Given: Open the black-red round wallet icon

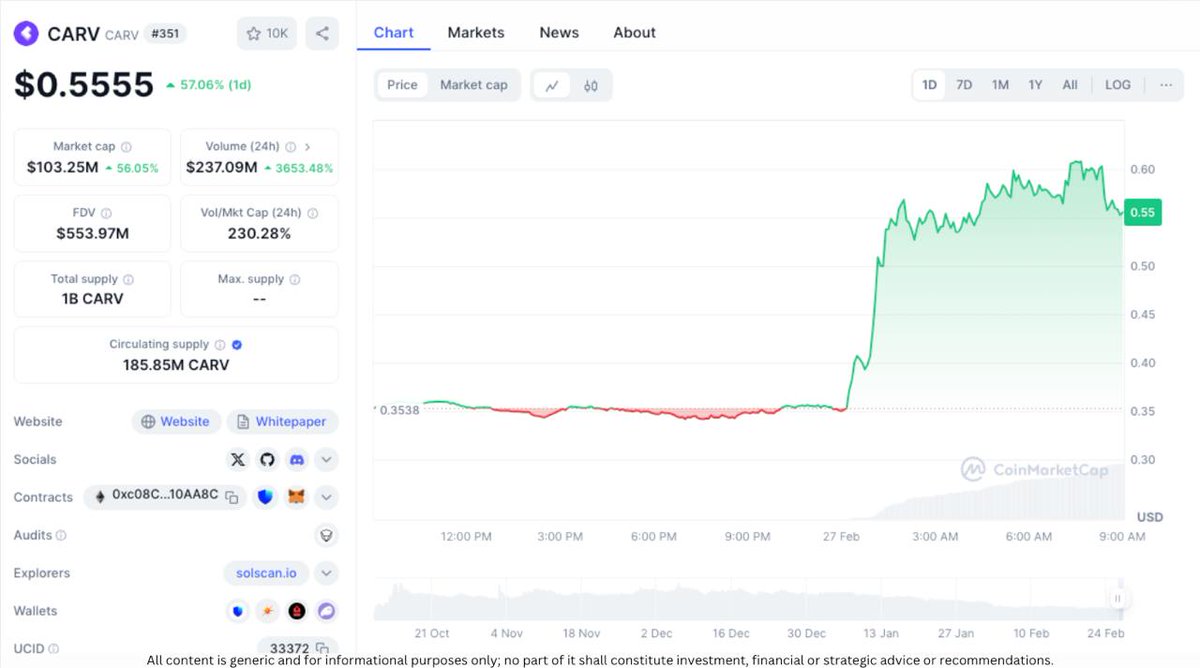Looking at the screenshot, I should coord(297,611).
